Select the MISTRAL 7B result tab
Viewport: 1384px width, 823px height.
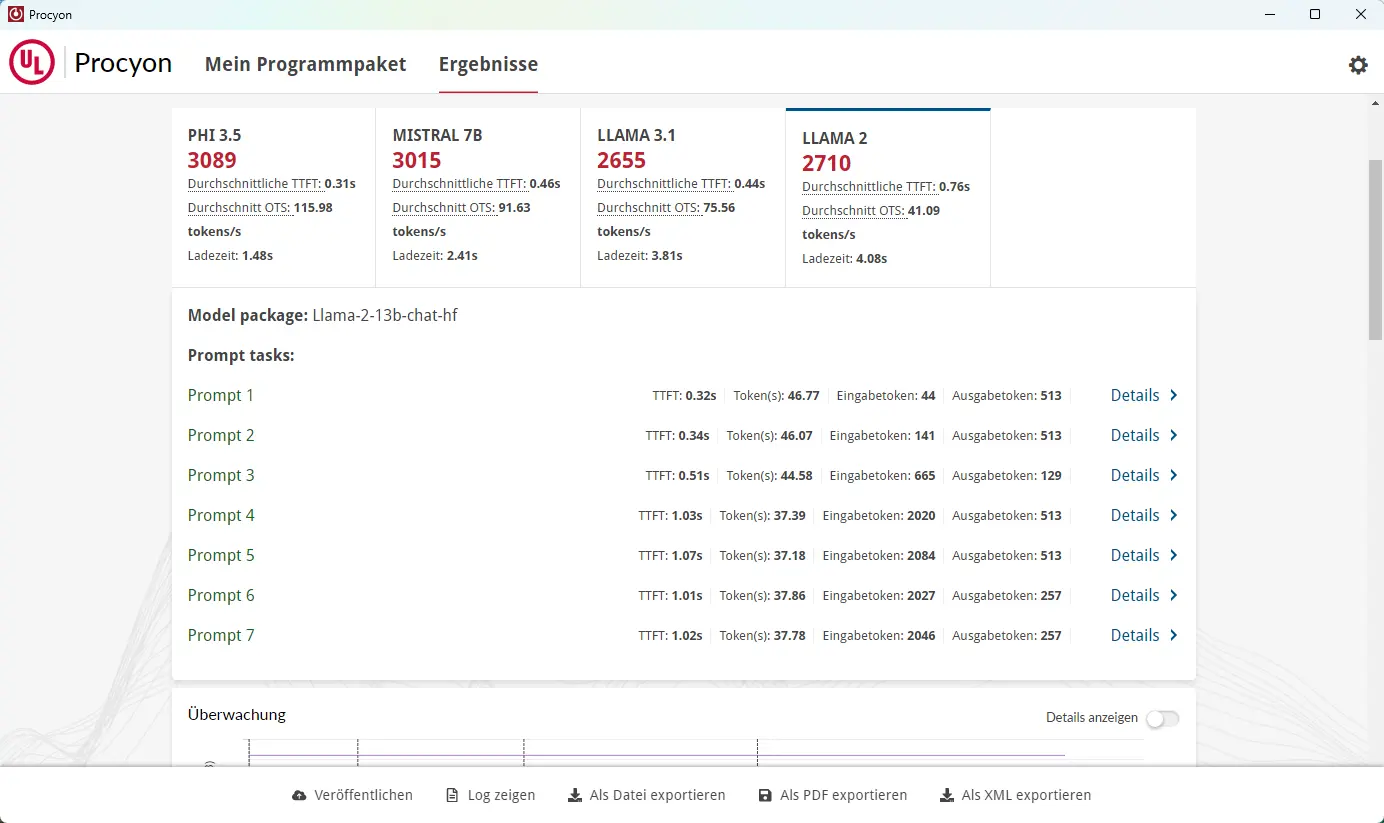477,197
